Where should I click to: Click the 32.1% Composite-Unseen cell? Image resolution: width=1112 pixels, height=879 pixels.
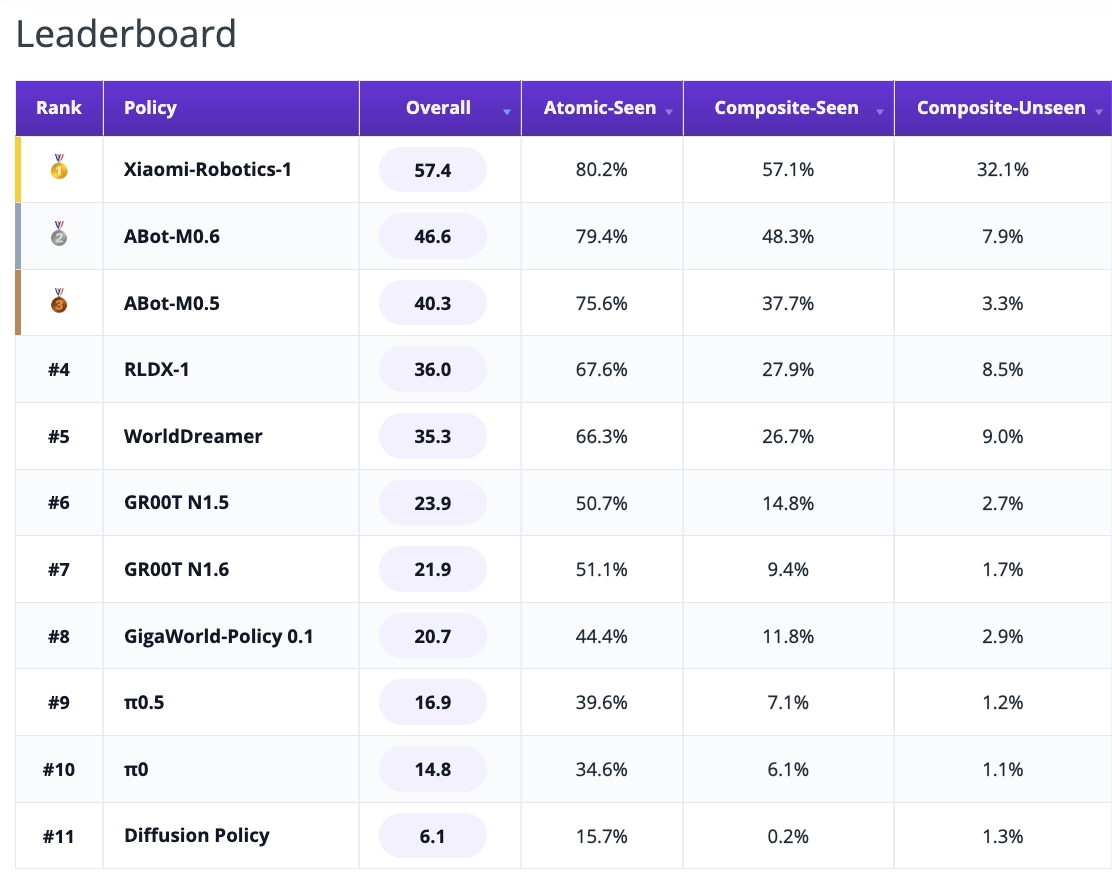(1002, 170)
